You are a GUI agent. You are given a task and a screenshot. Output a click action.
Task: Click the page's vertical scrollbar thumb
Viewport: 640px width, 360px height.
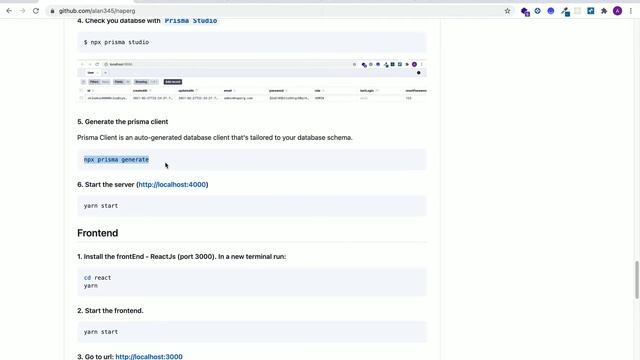[x=636, y=280]
